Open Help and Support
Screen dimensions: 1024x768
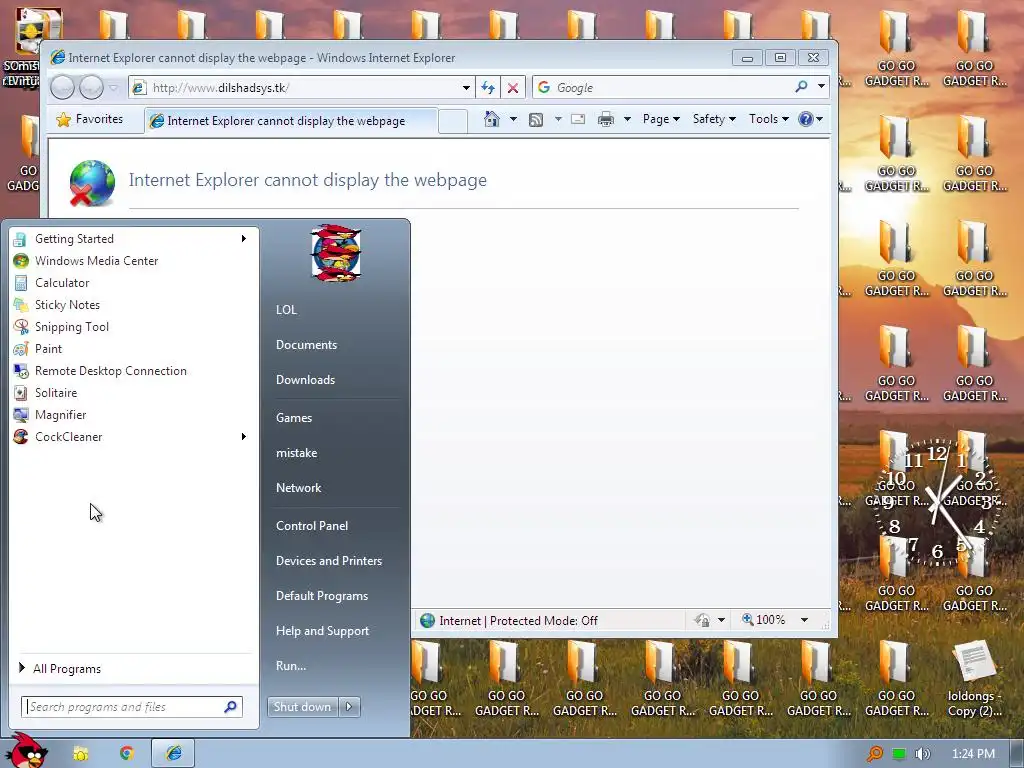tap(322, 631)
